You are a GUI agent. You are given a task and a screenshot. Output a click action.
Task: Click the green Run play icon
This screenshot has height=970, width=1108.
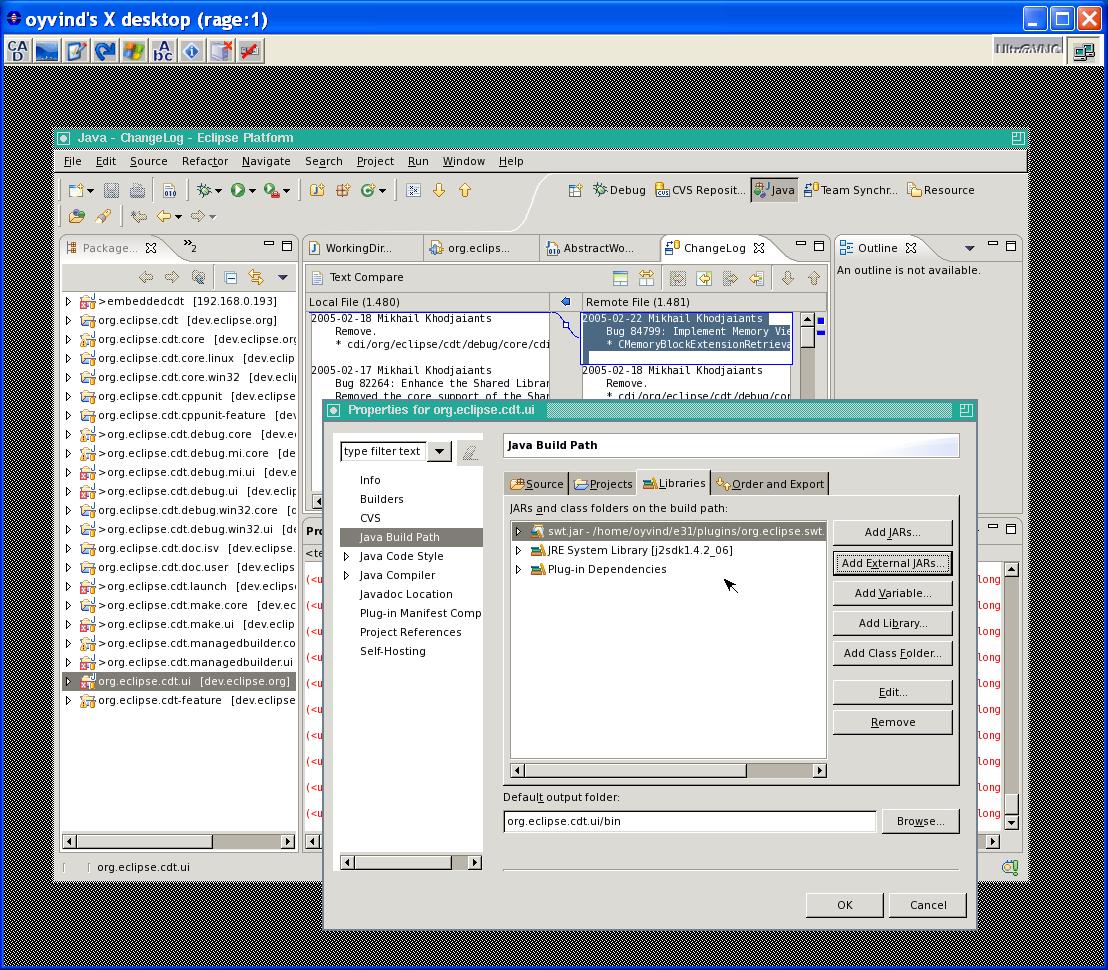(237, 190)
